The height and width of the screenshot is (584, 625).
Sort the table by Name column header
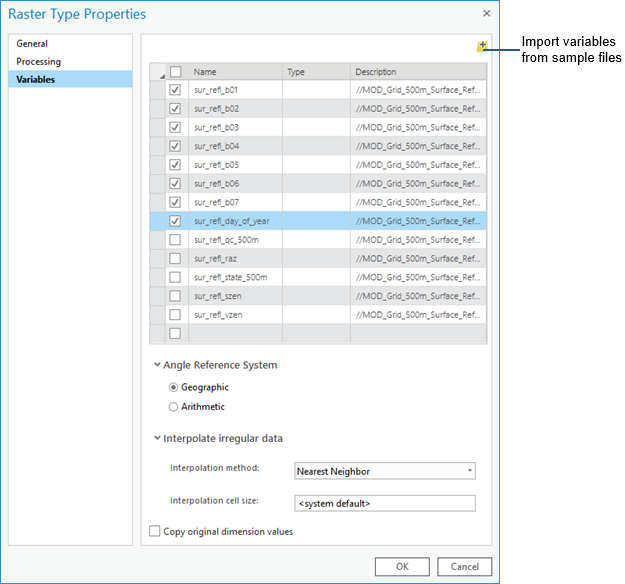[234, 72]
